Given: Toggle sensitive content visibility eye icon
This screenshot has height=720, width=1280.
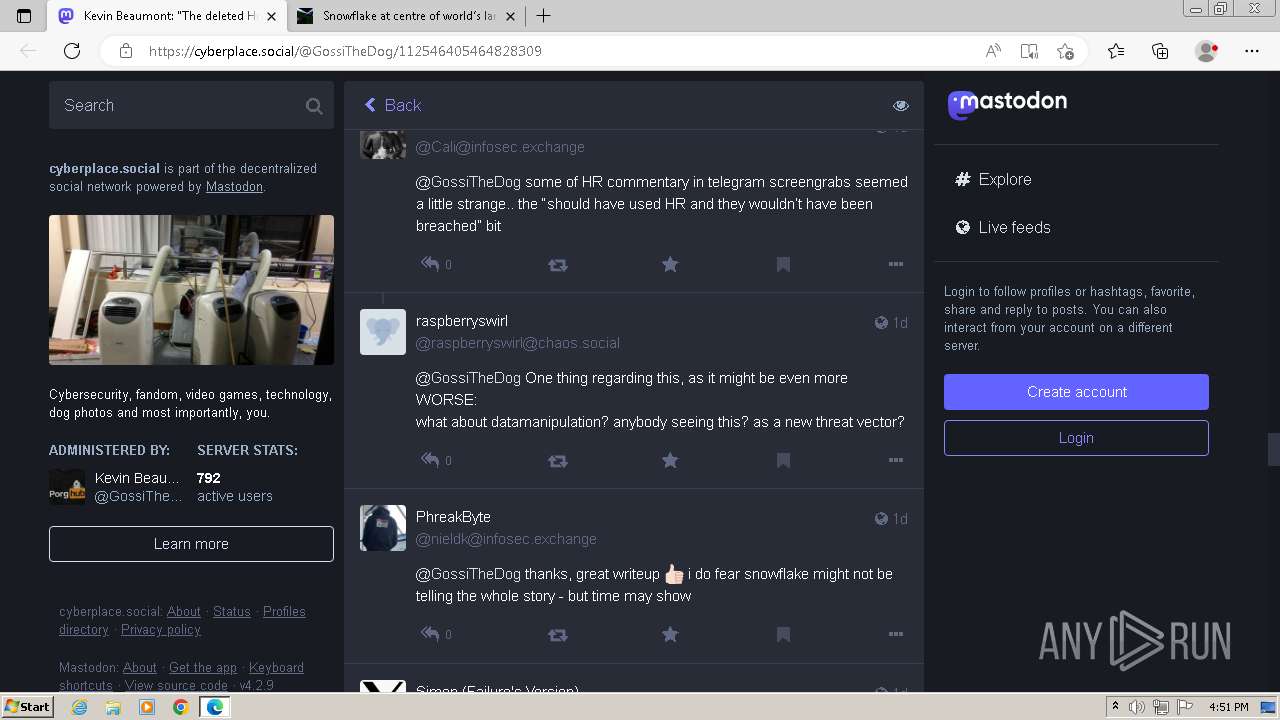Looking at the screenshot, I should tap(901, 105).
